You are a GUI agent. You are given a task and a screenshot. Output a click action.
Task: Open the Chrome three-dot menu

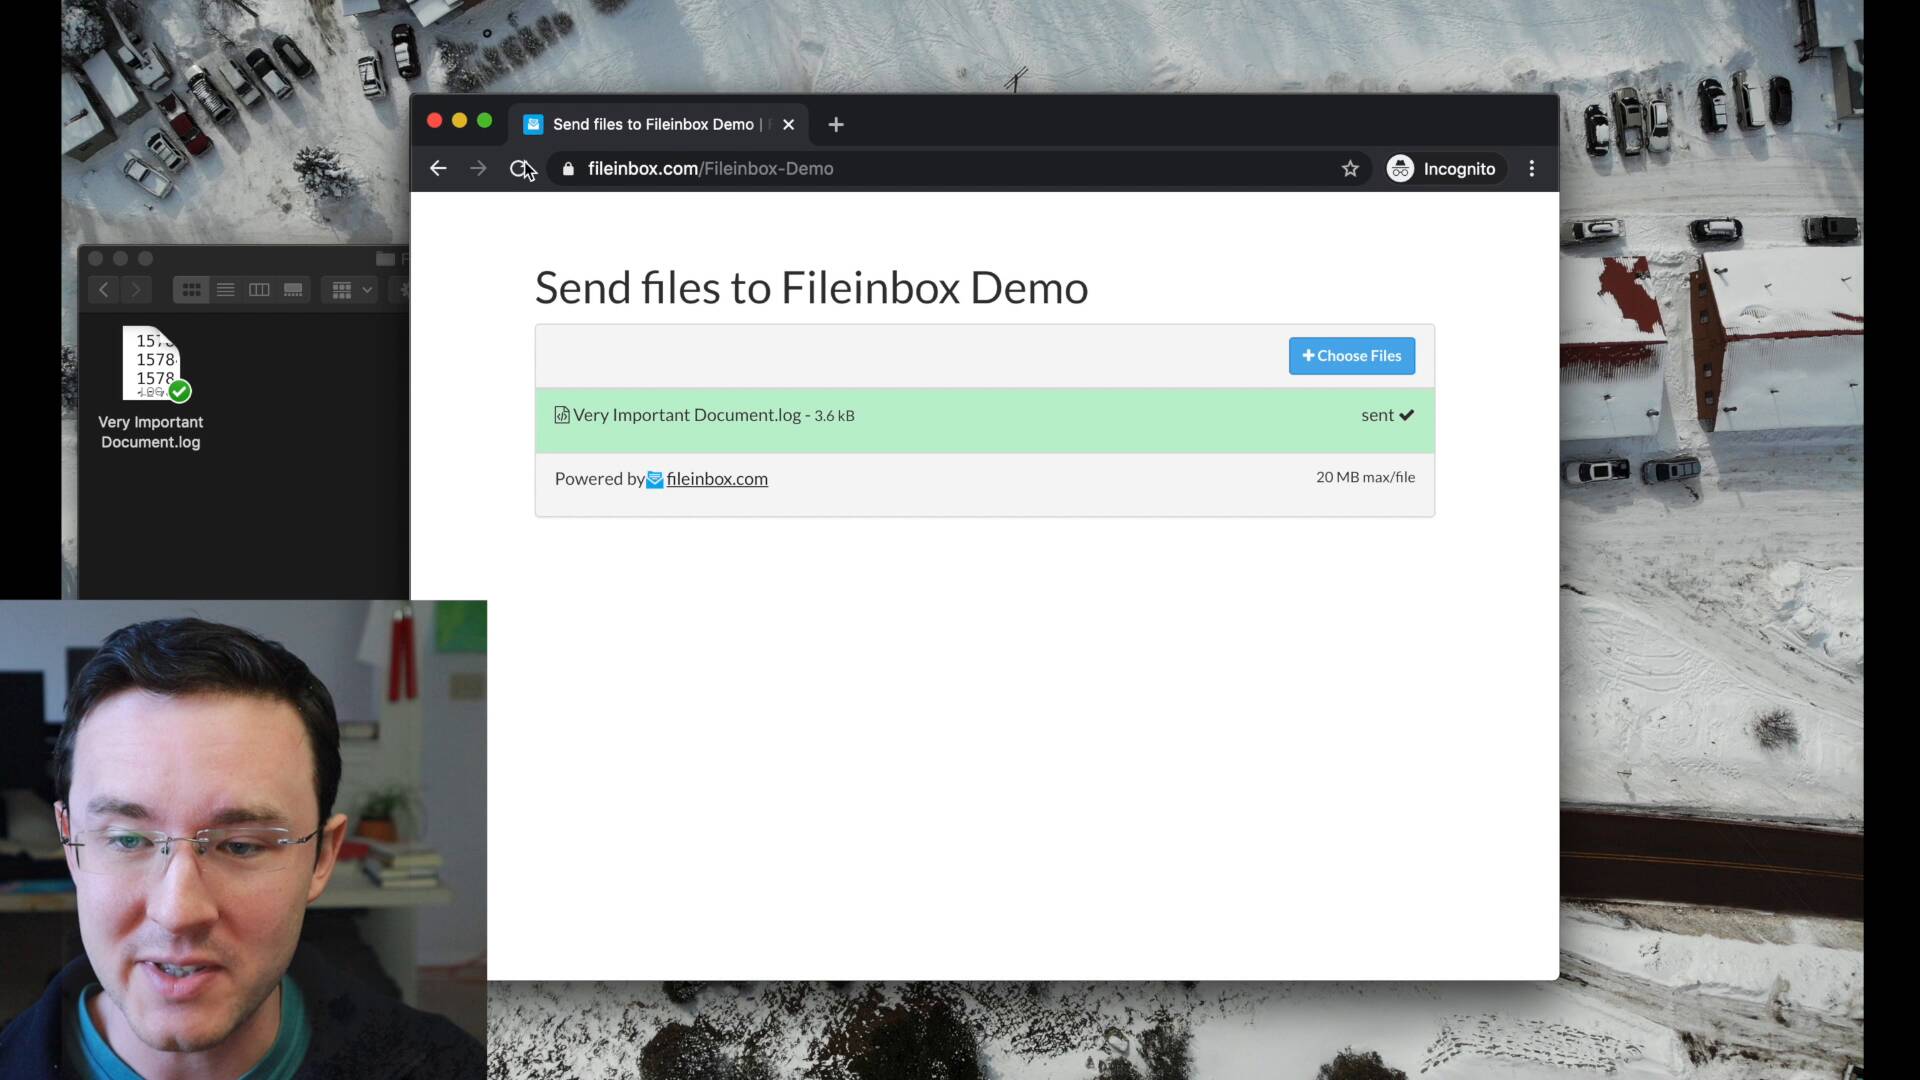(x=1531, y=168)
